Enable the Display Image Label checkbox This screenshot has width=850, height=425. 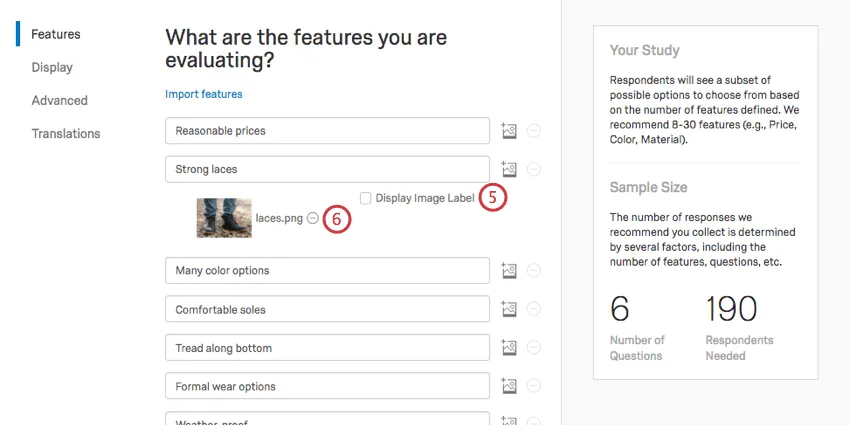tap(366, 198)
